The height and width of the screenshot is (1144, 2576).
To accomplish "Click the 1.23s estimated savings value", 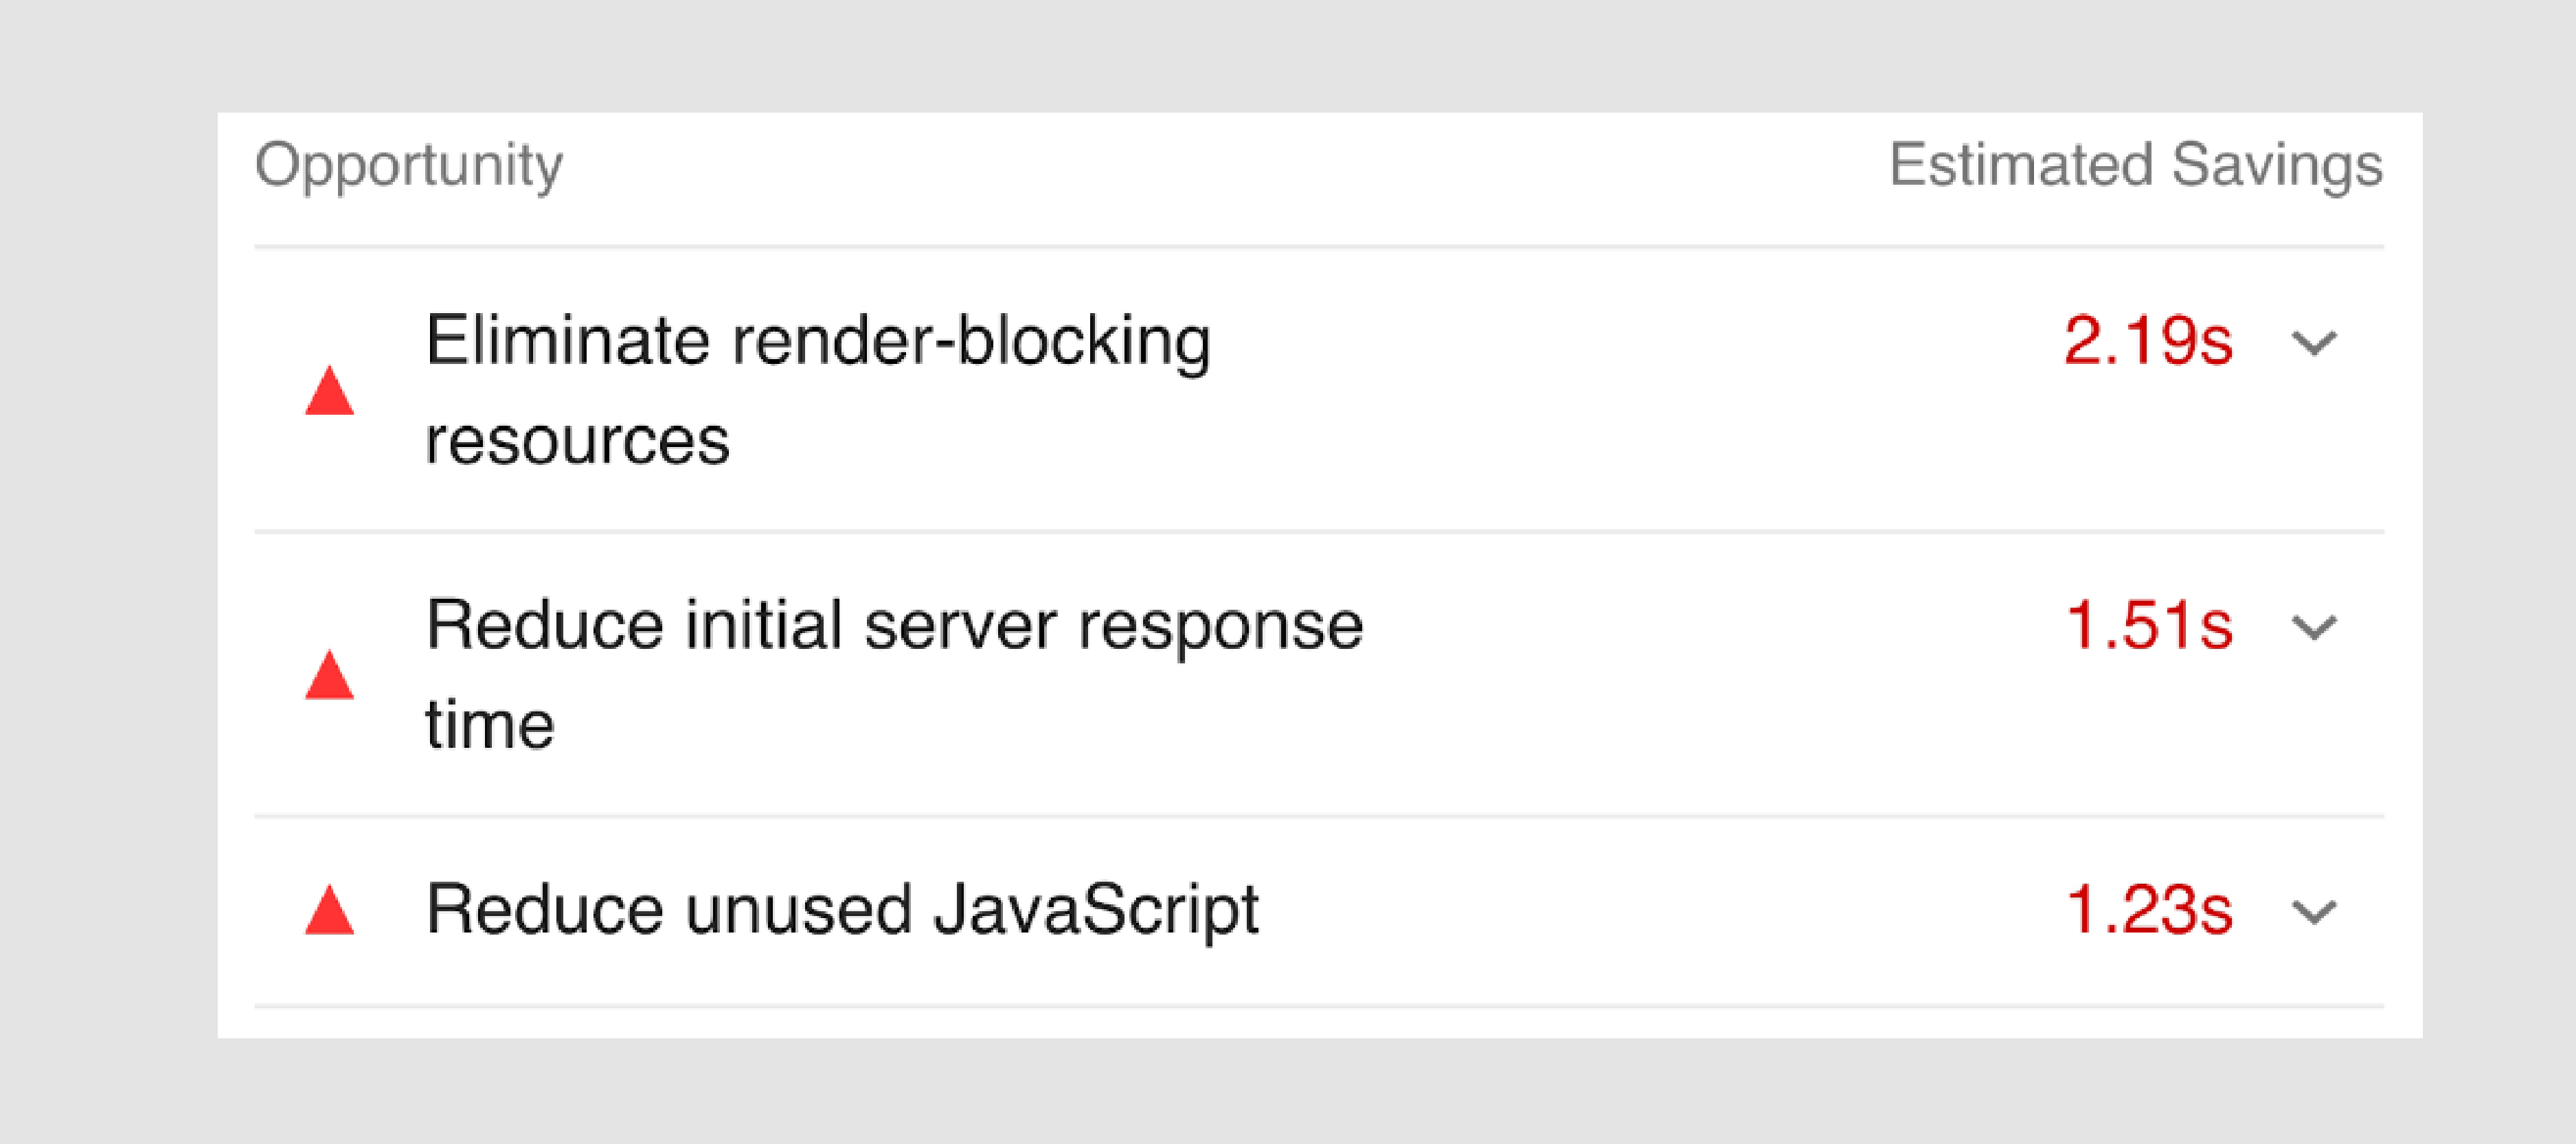I will pyautogui.click(x=2148, y=910).
